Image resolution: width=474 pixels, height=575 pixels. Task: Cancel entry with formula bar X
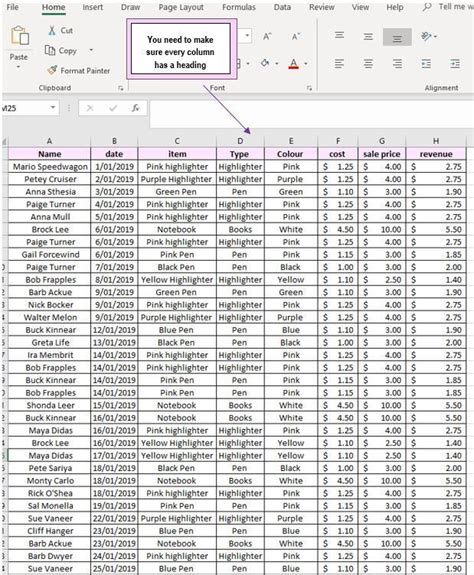90,108
